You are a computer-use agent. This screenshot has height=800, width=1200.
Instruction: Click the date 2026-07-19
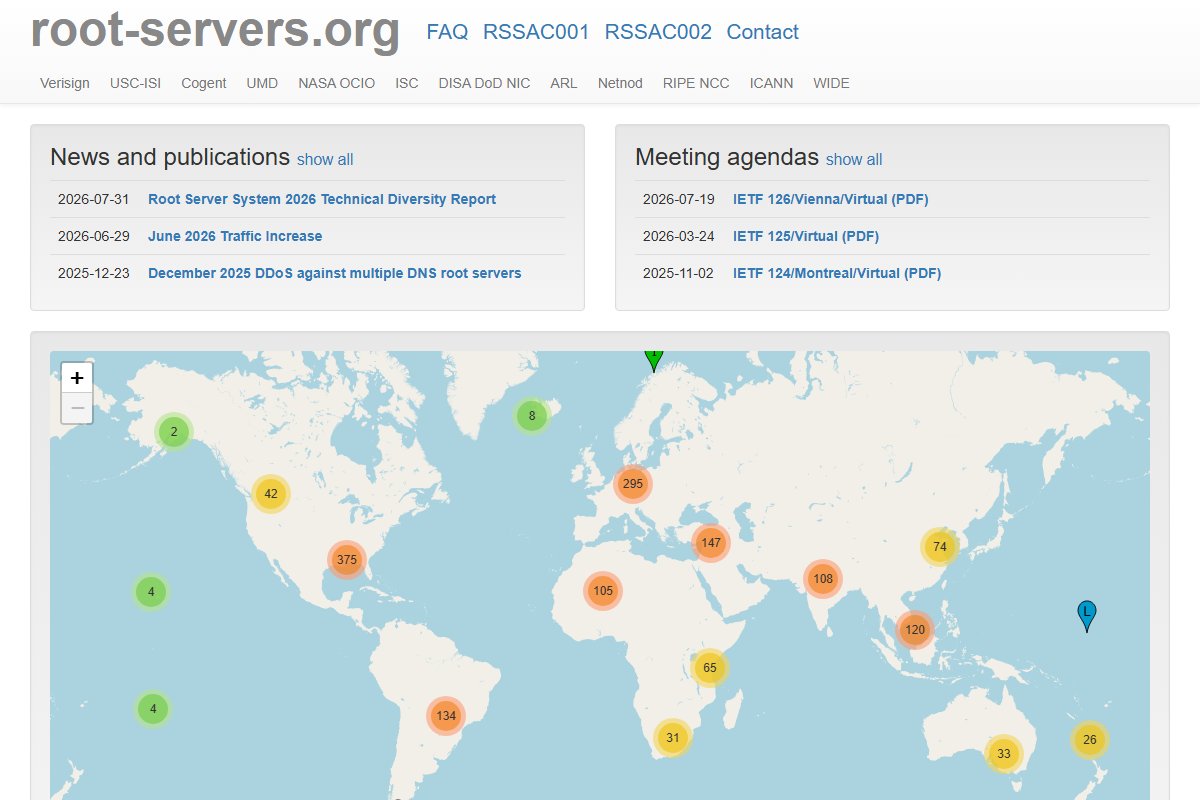[679, 199]
